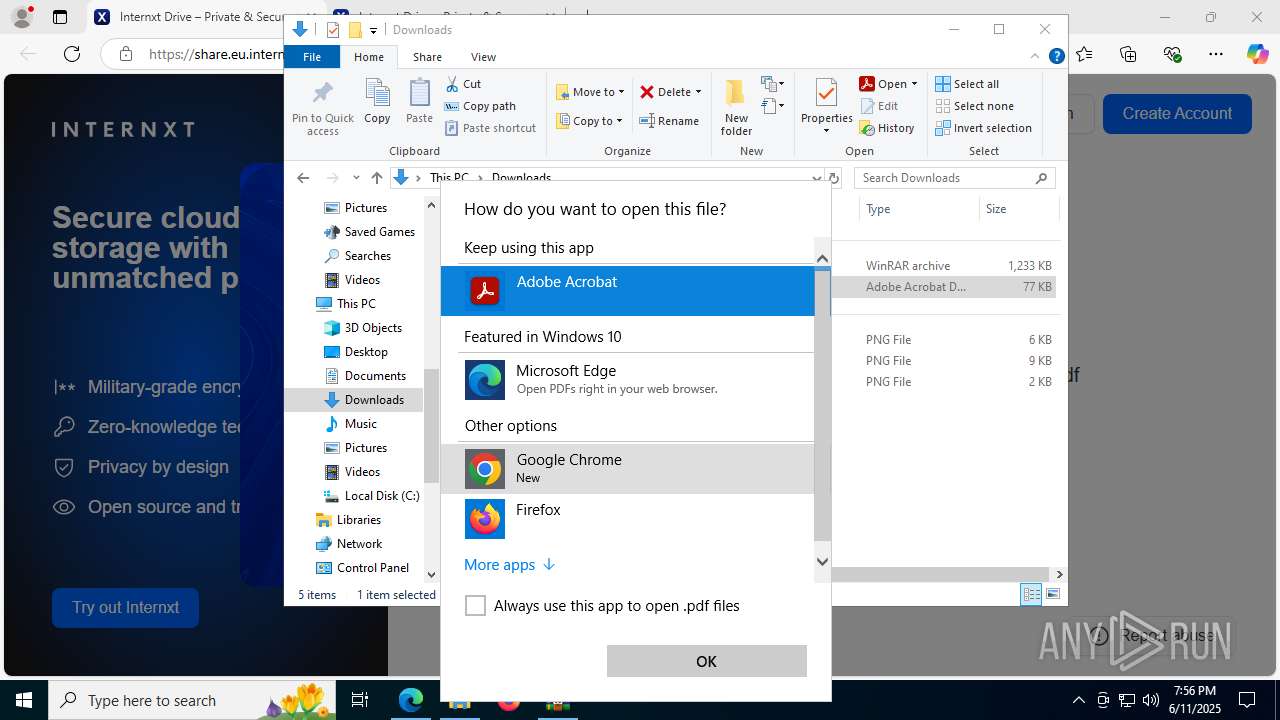1280x720 pixels.
Task: Switch to the Share ribbon tab
Action: point(427,57)
